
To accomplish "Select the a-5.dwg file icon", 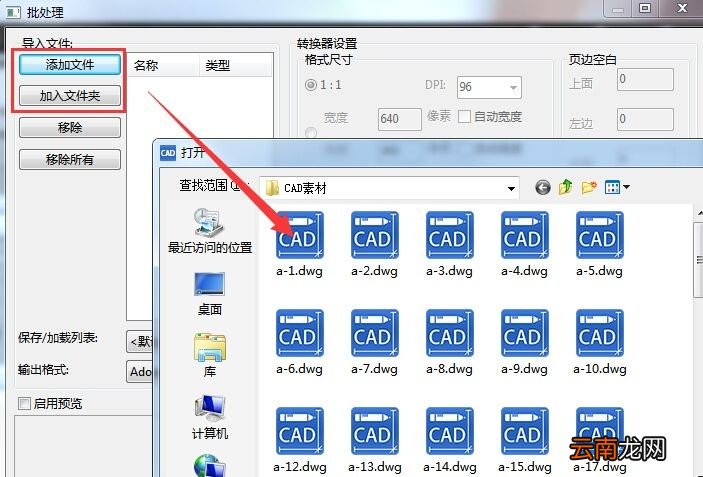I will click(x=599, y=235).
